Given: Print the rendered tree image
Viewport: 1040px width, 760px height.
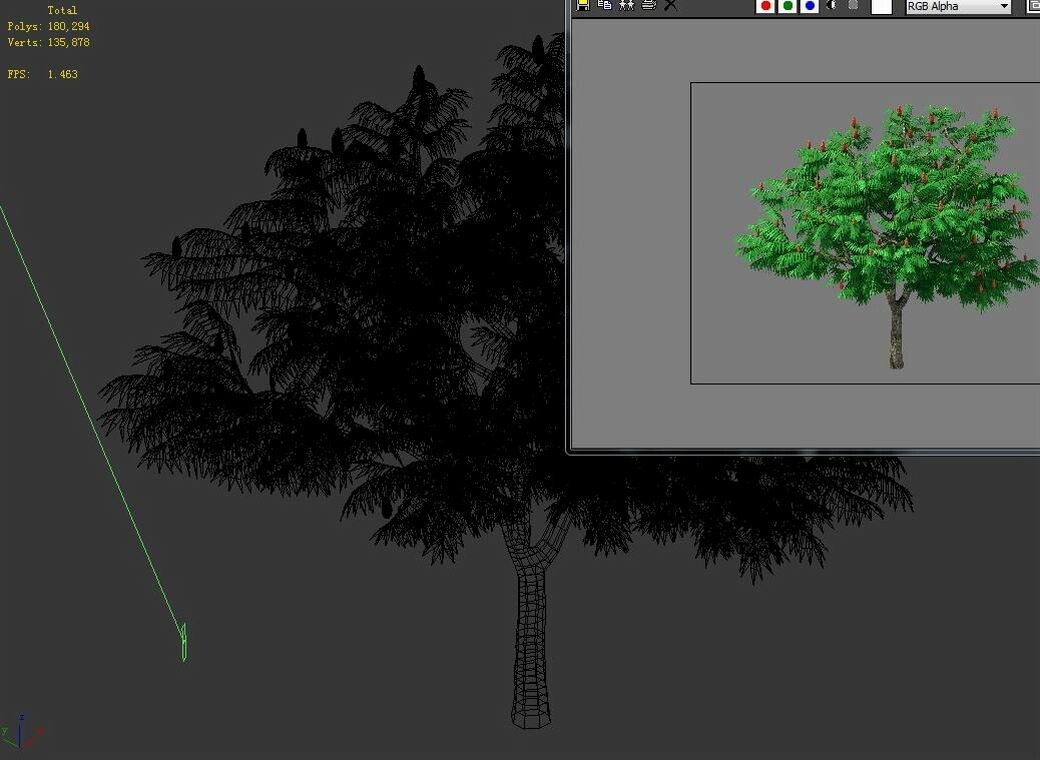Looking at the screenshot, I should 648,5.
